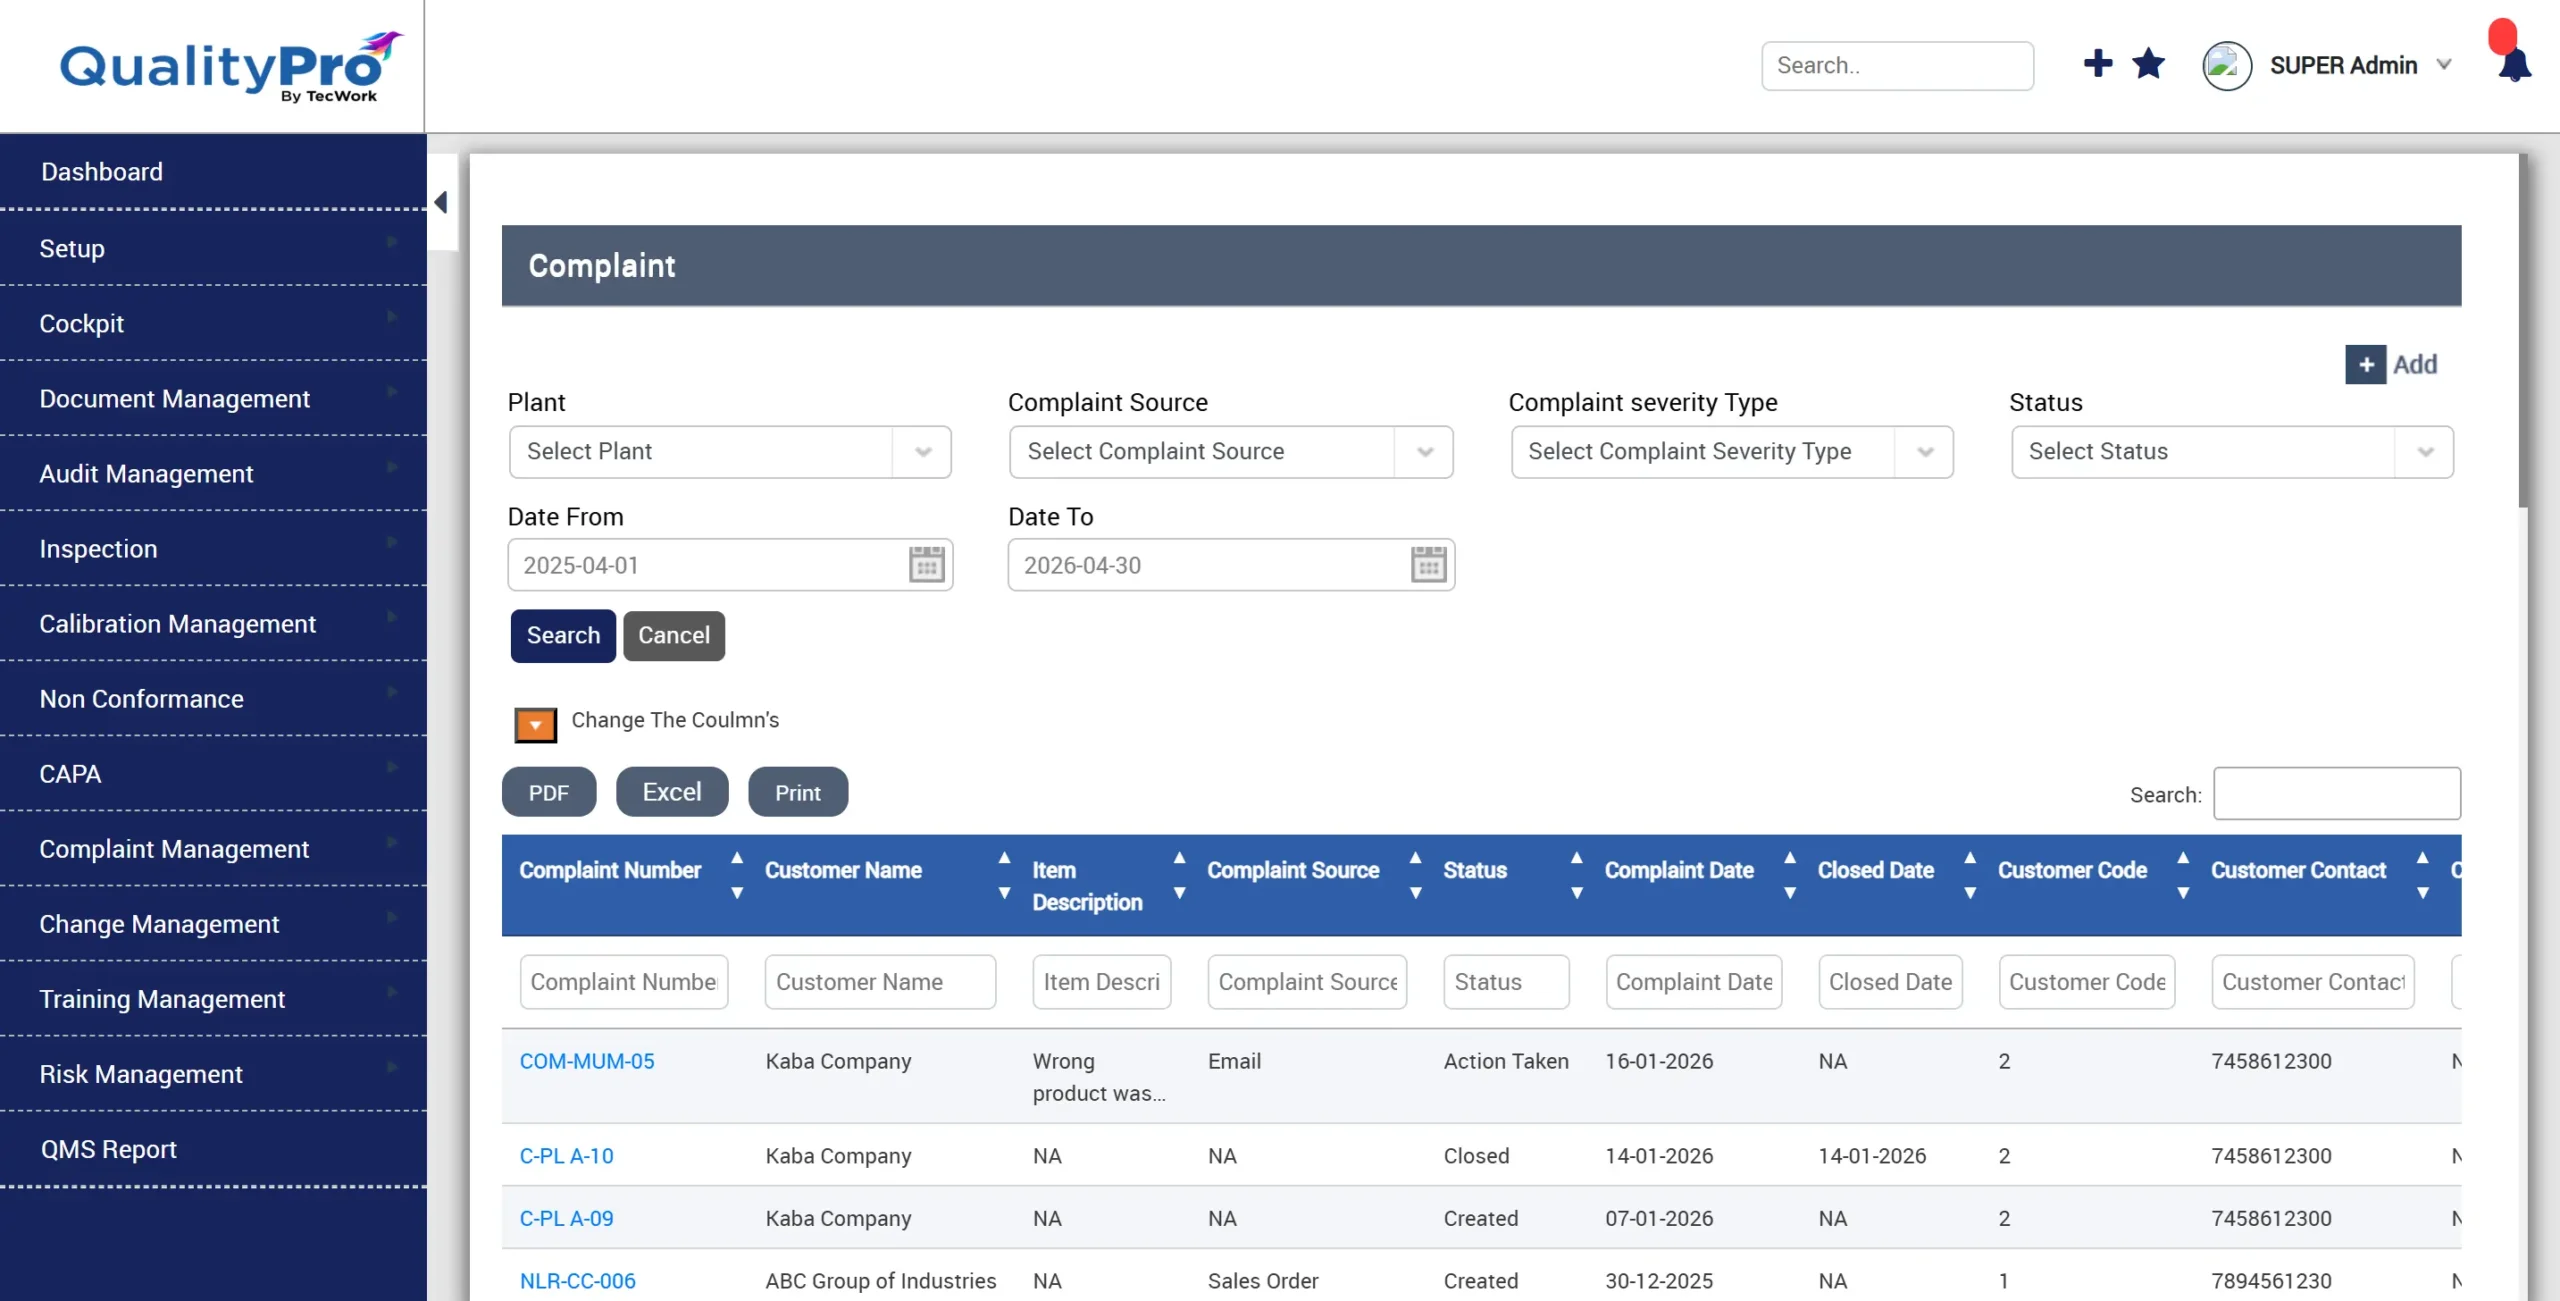Image resolution: width=2560 pixels, height=1301 pixels.
Task: Open the Select Status dropdown
Action: pos(2232,452)
